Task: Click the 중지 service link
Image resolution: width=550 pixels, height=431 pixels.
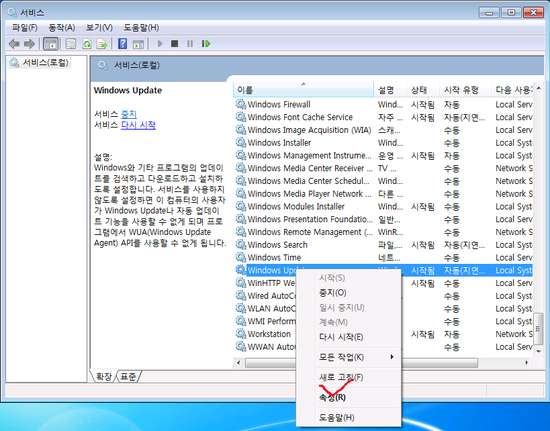Action: tap(129, 114)
